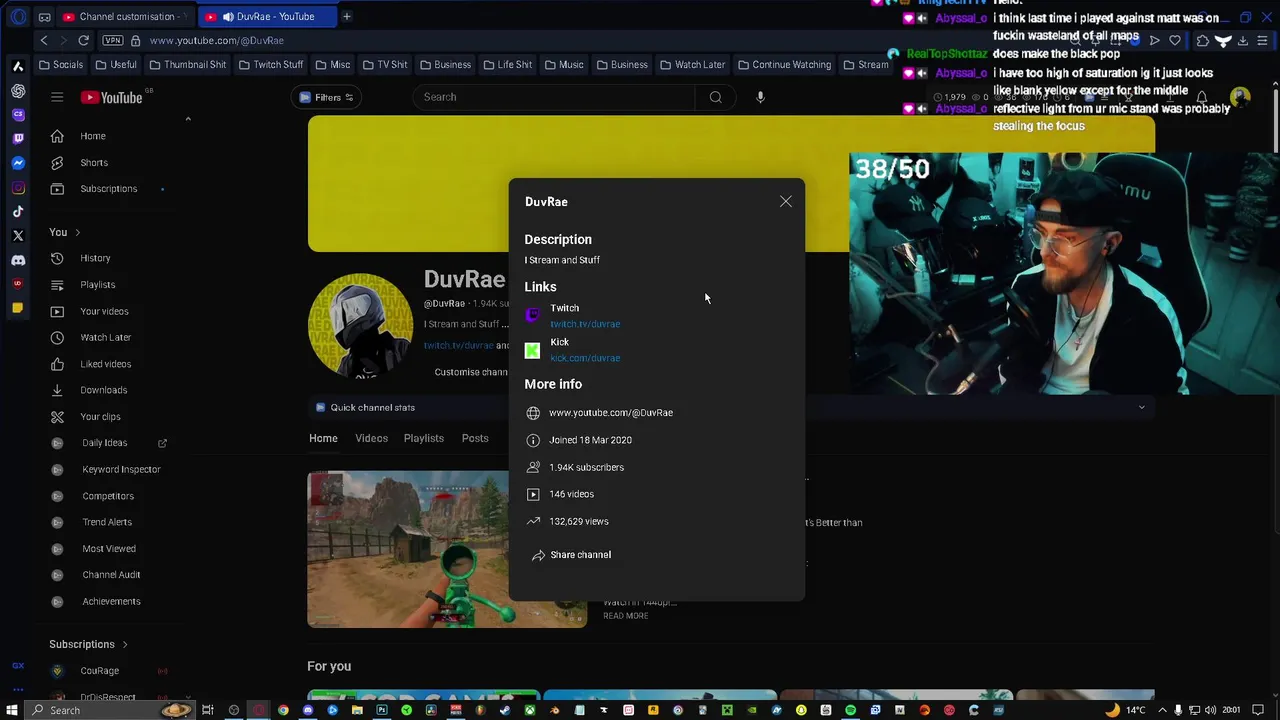Open Subscriptions in YouTube sidebar
Image resolution: width=1280 pixels, height=720 pixels.
pos(108,189)
